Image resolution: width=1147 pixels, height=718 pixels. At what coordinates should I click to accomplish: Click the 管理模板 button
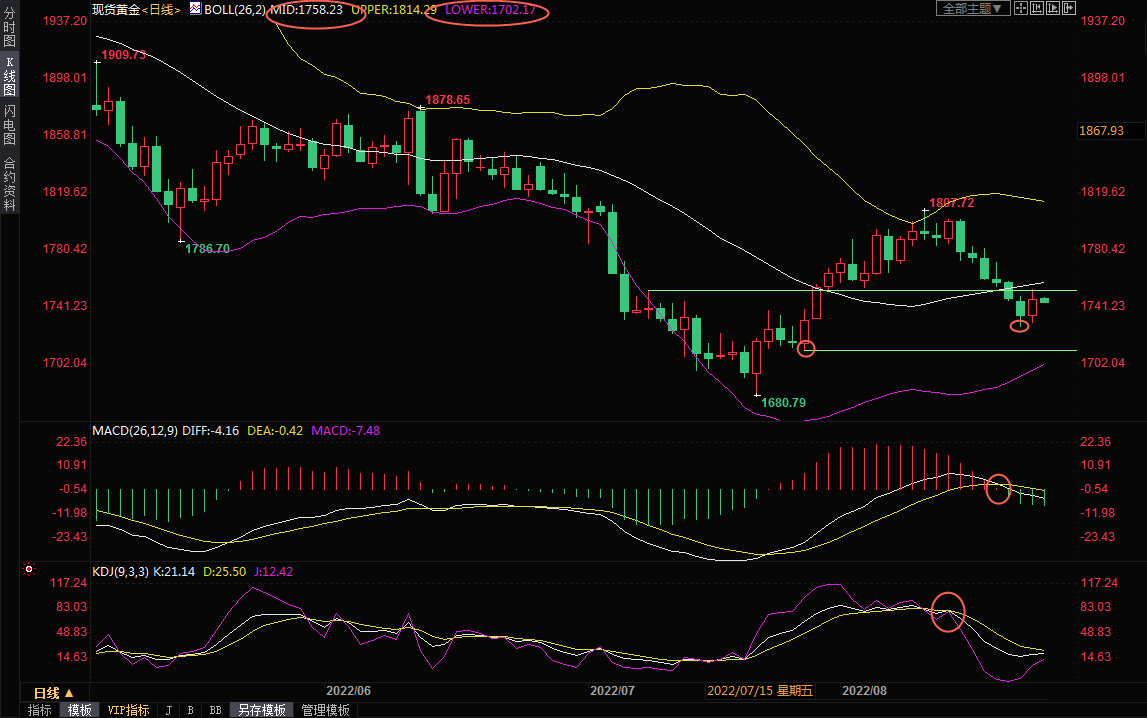pos(326,710)
